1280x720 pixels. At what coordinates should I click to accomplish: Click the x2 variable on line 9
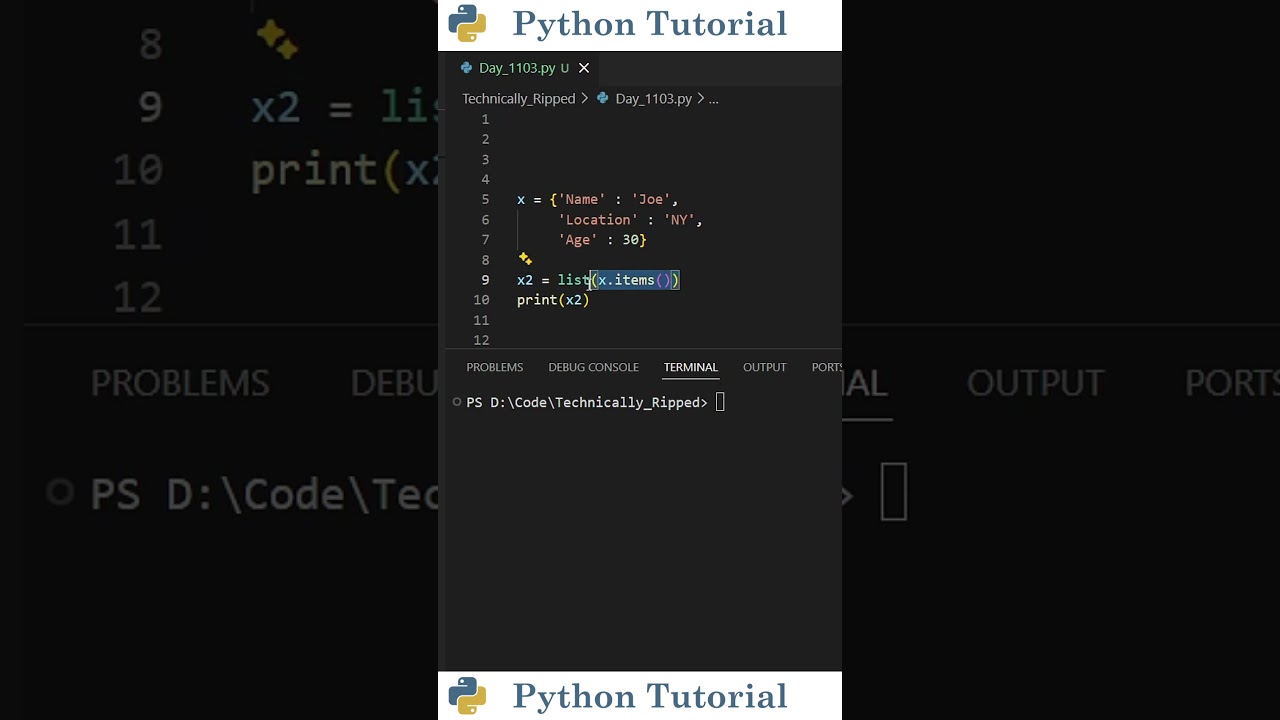point(525,280)
